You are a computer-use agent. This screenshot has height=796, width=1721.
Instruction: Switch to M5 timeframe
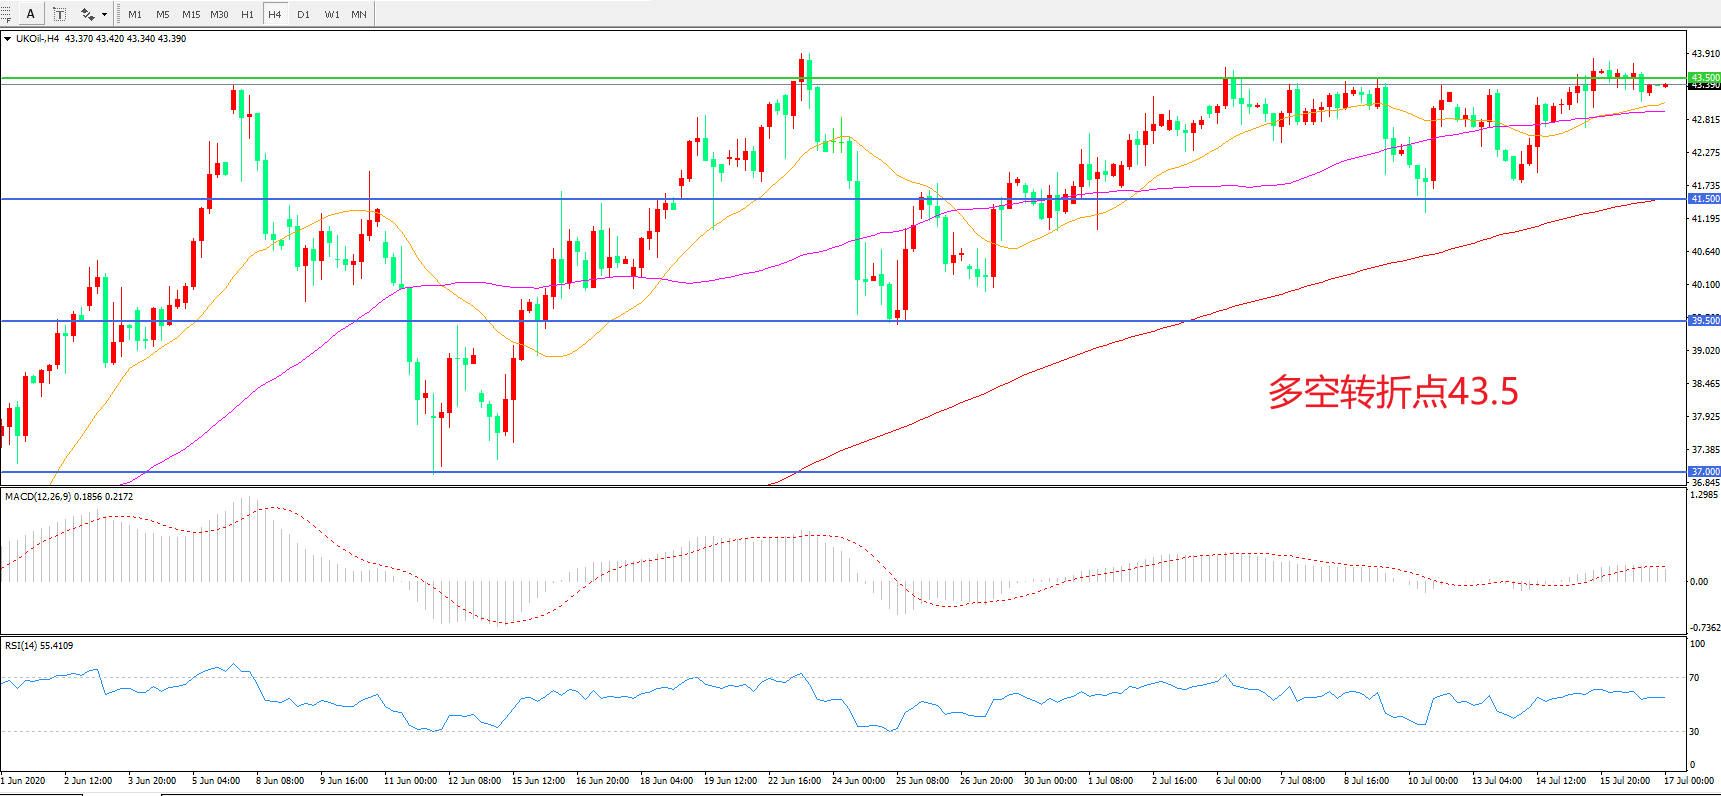162,14
